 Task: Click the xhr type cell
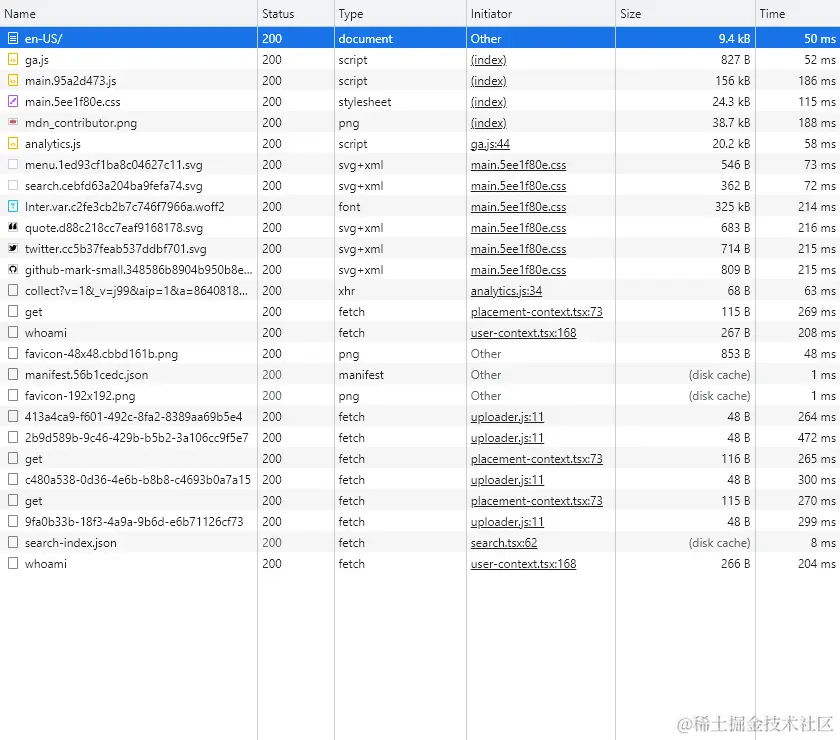(x=400, y=290)
